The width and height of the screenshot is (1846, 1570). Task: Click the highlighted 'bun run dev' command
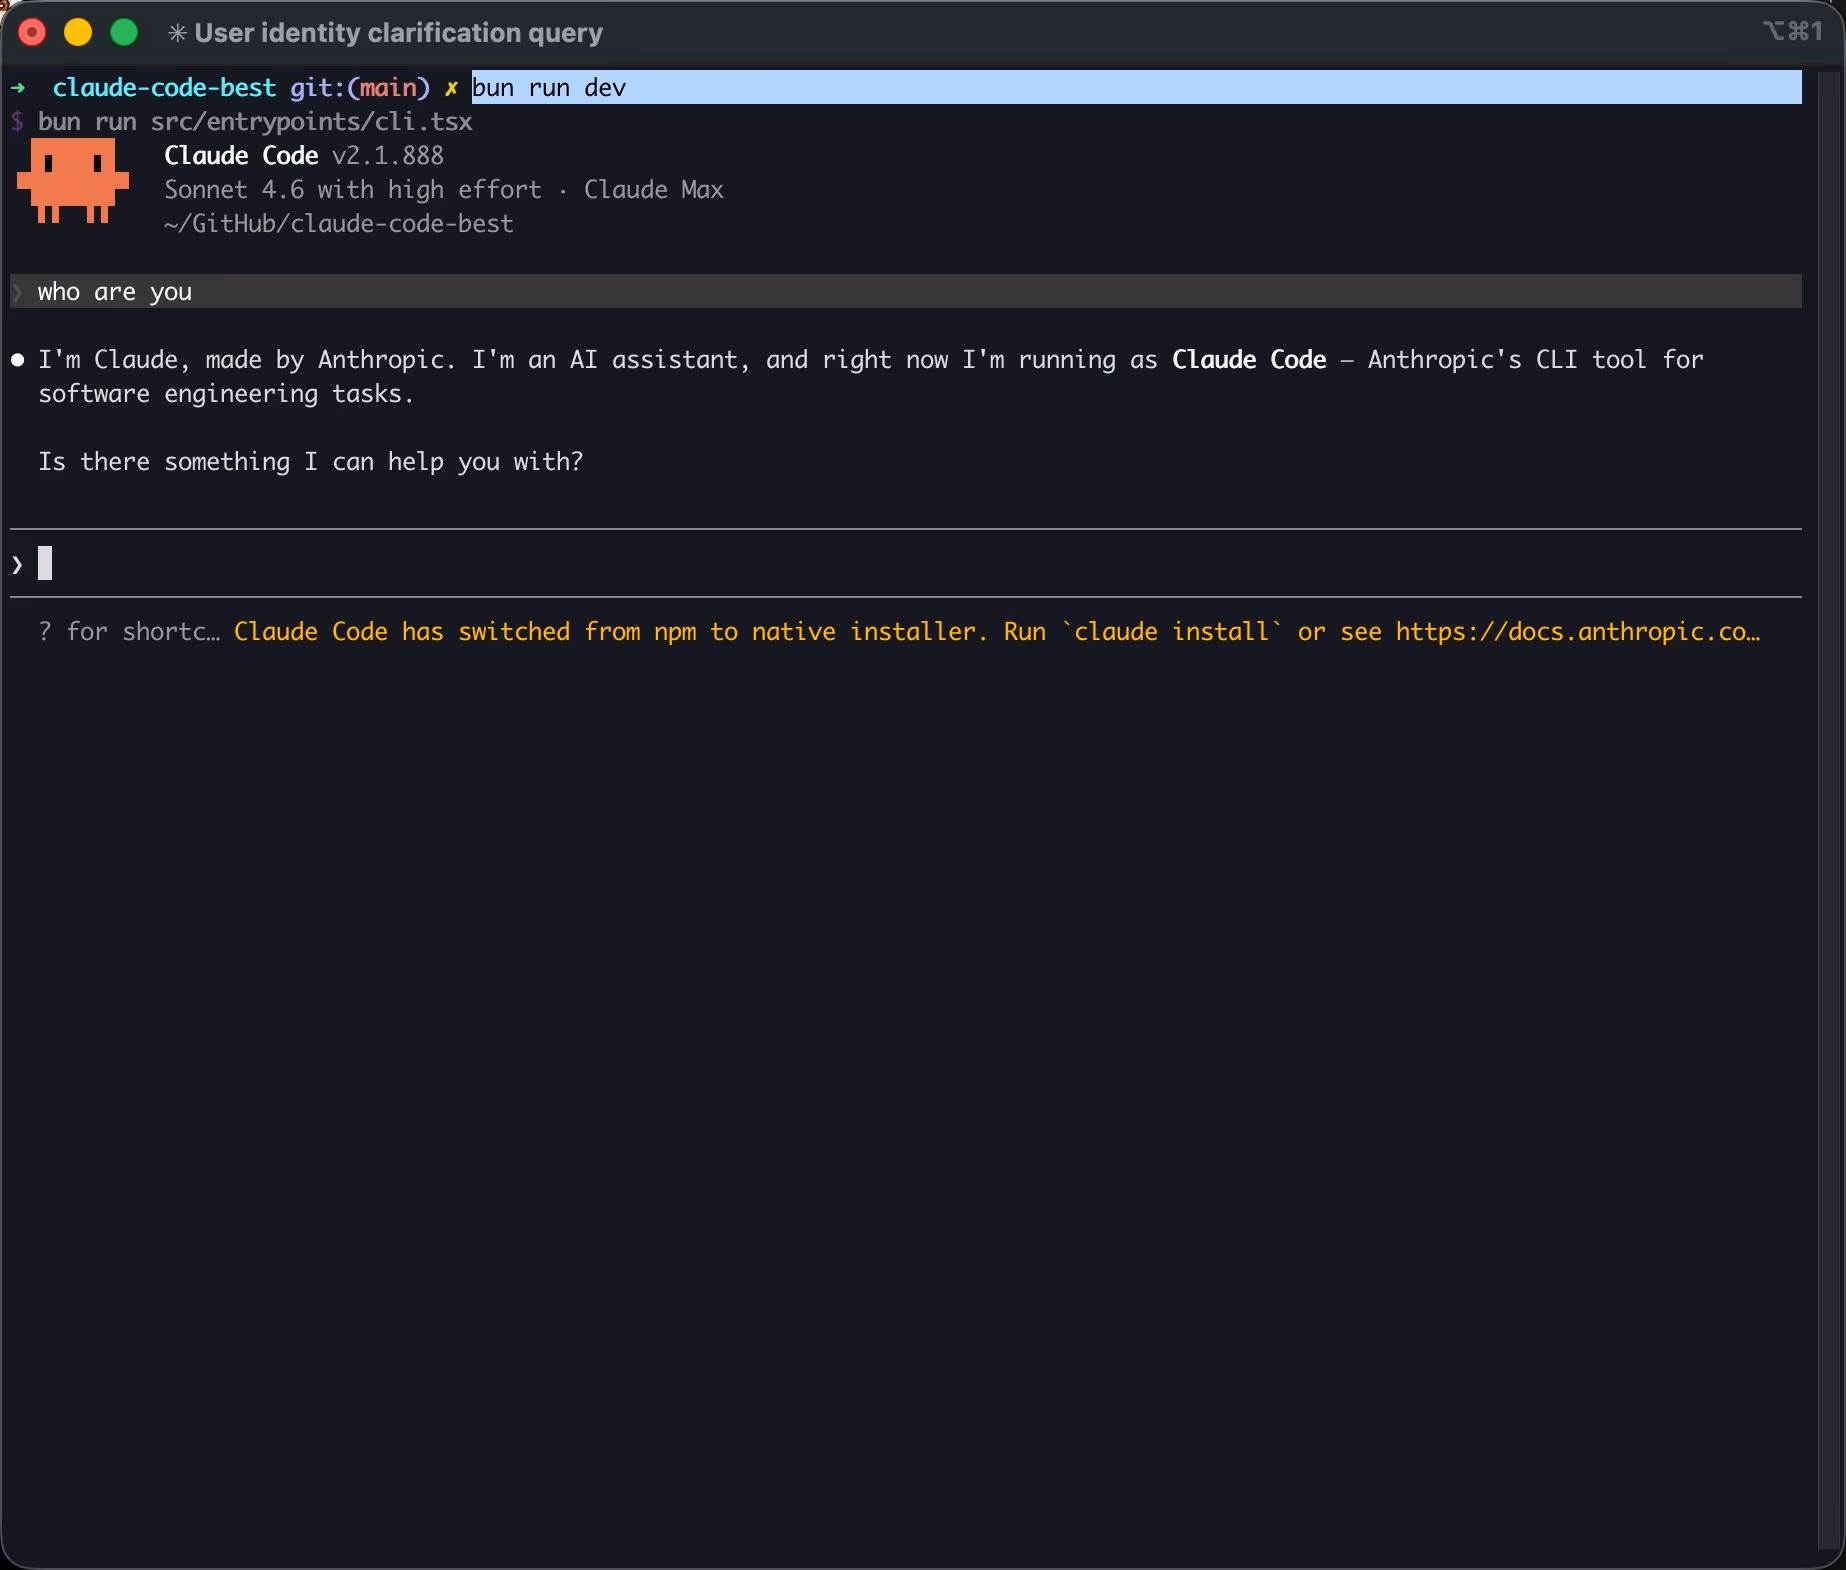click(549, 88)
